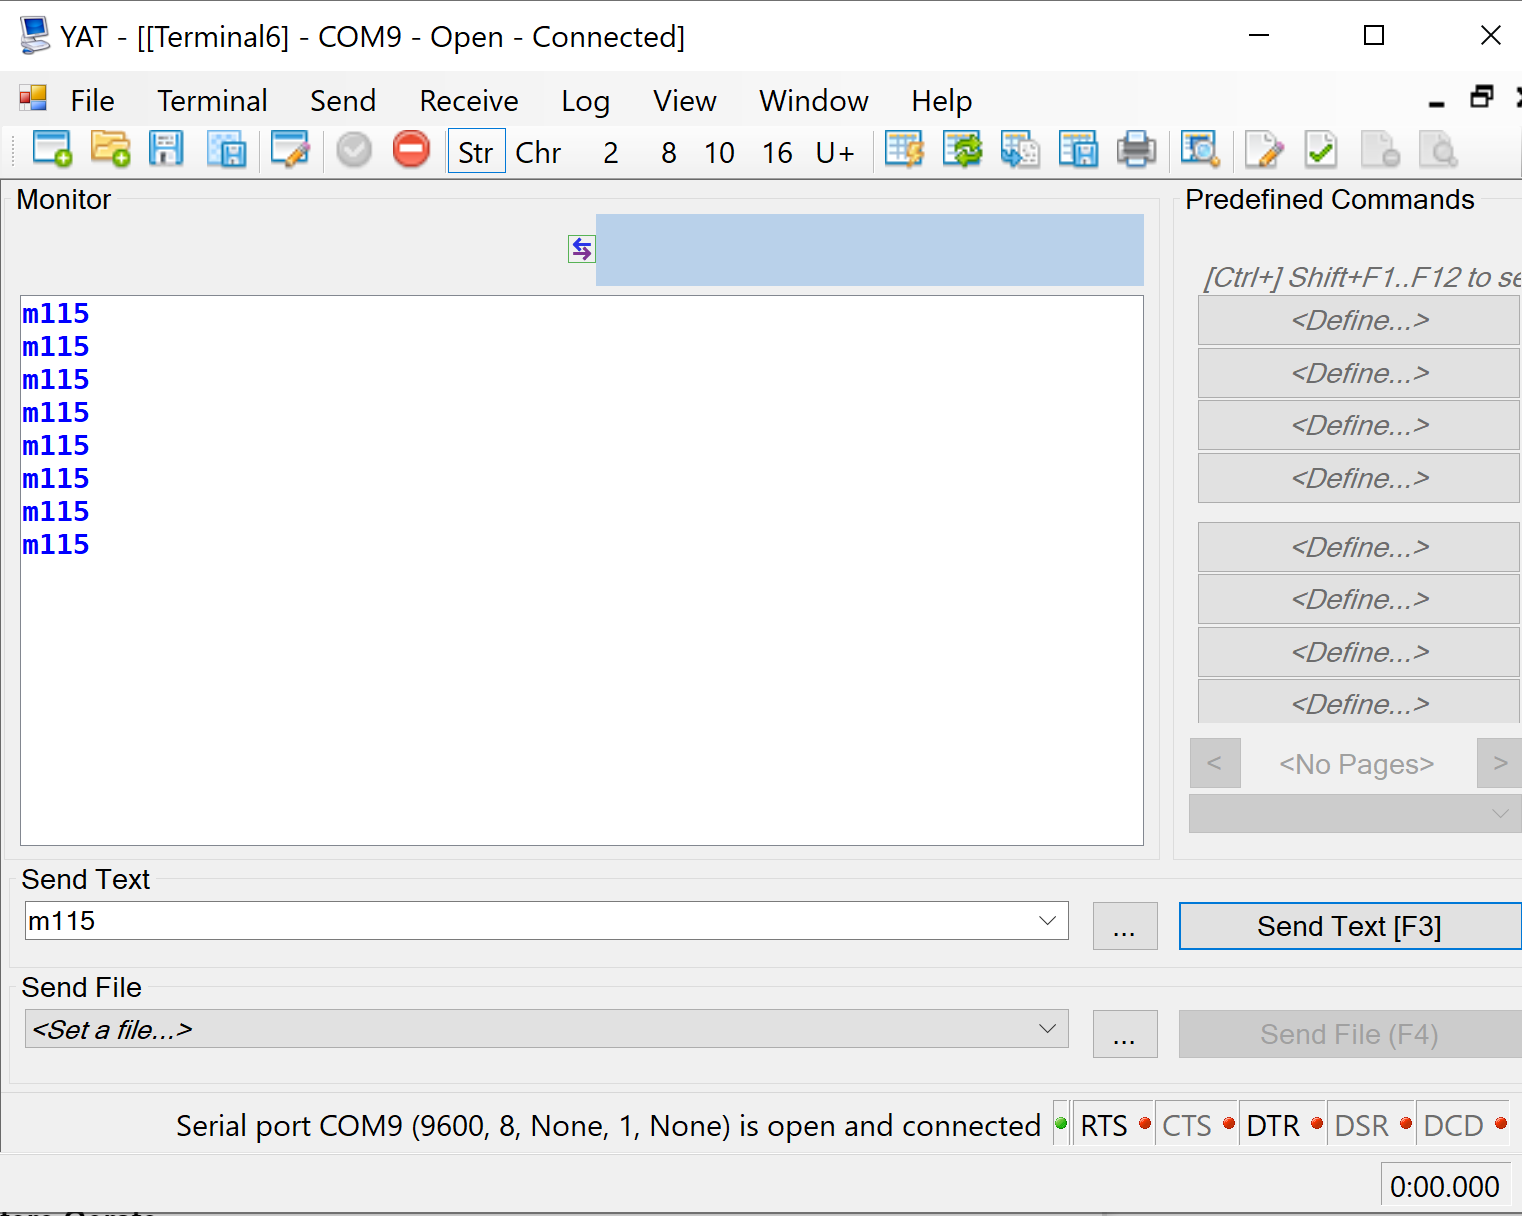Set radix to Str (string)
The height and width of the screenshot is (1216, 1522).
click(476, 152)
